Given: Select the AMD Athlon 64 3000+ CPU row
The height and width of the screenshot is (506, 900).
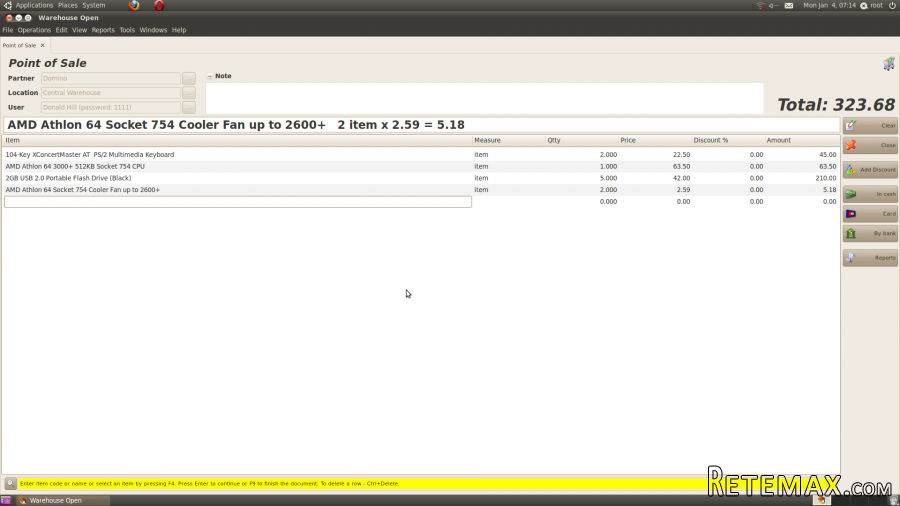Looking at the screenshot, I should coord(421,166).
